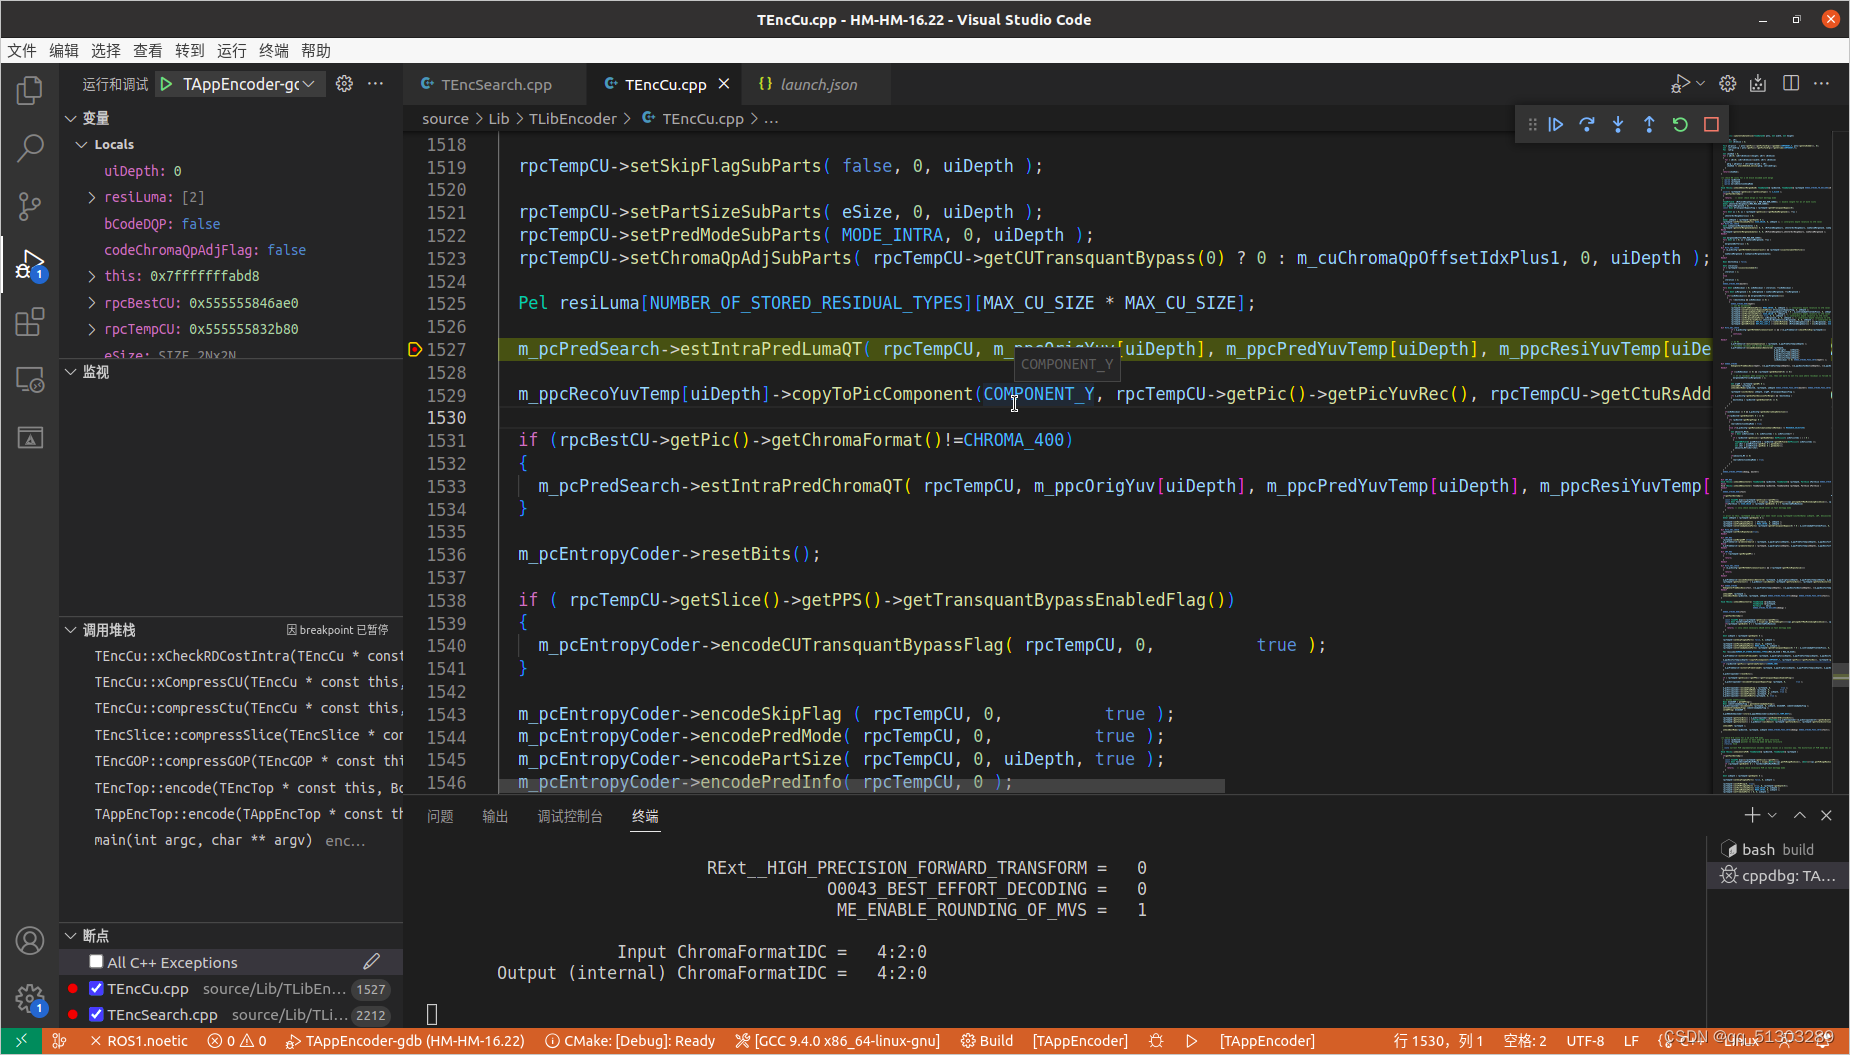This screenshot has height=1055, width=1850.
Task: Click TLibEncoder in the breadcrumb path
Action: coord(572,118)
